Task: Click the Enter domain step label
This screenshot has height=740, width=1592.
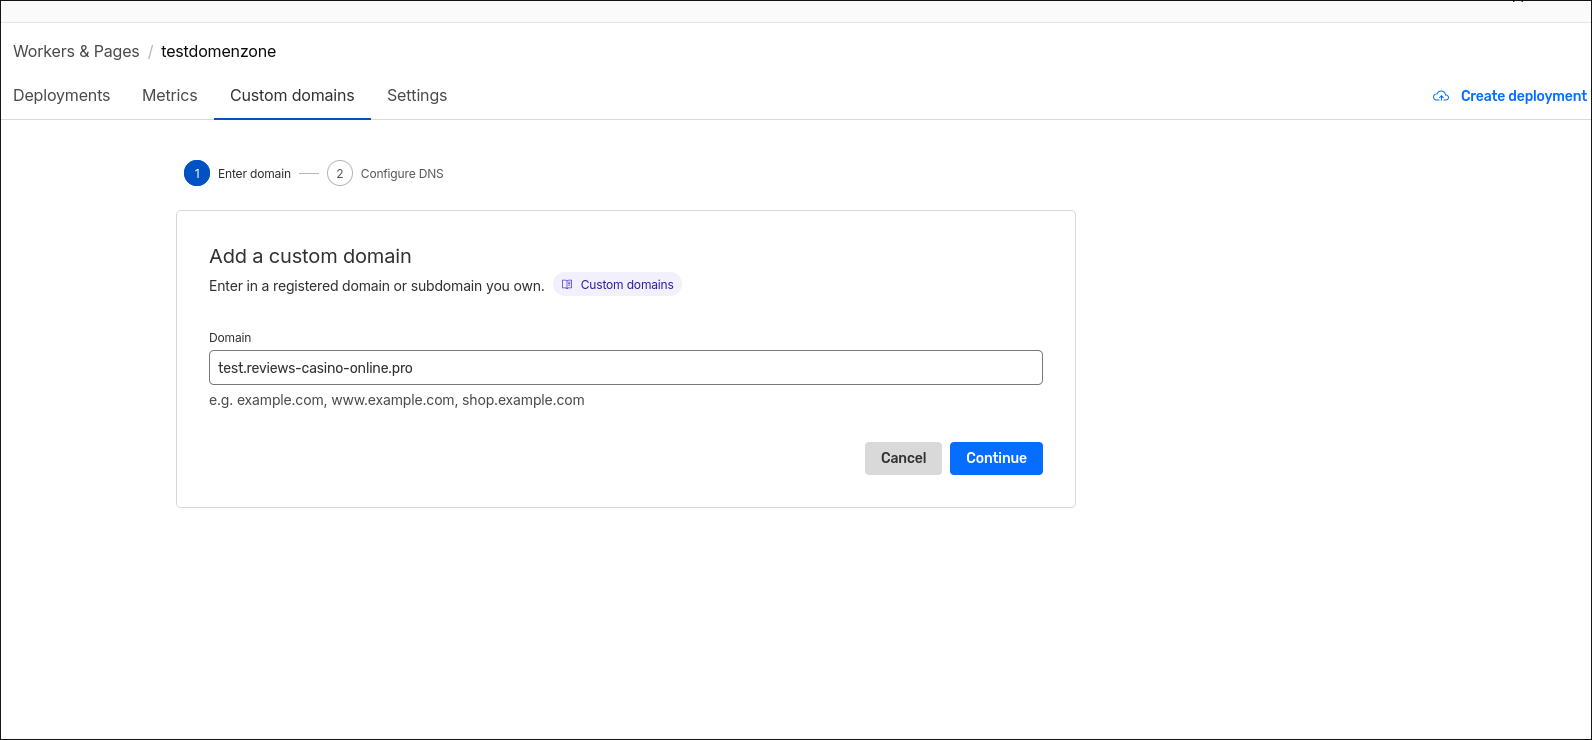Action: (x=254, y=174)
